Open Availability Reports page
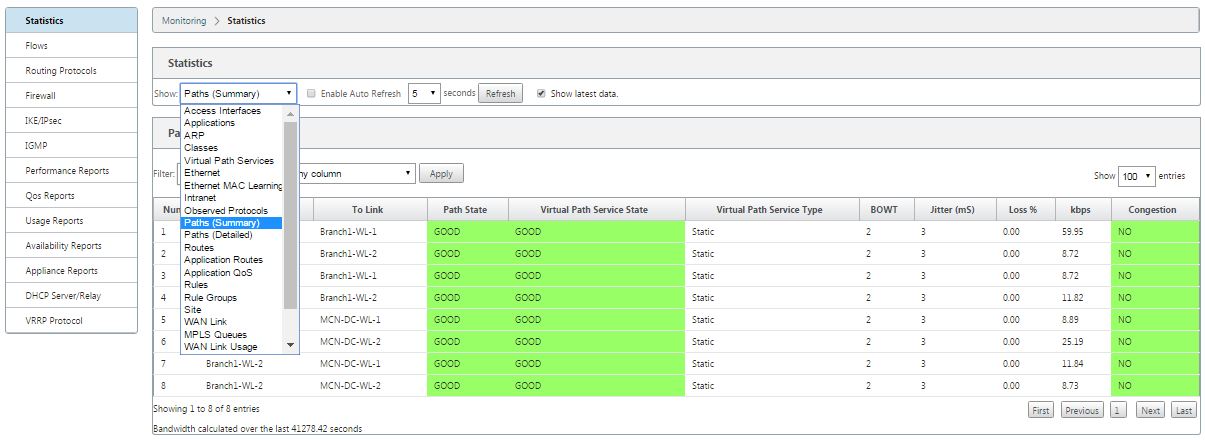 [71, 246]
